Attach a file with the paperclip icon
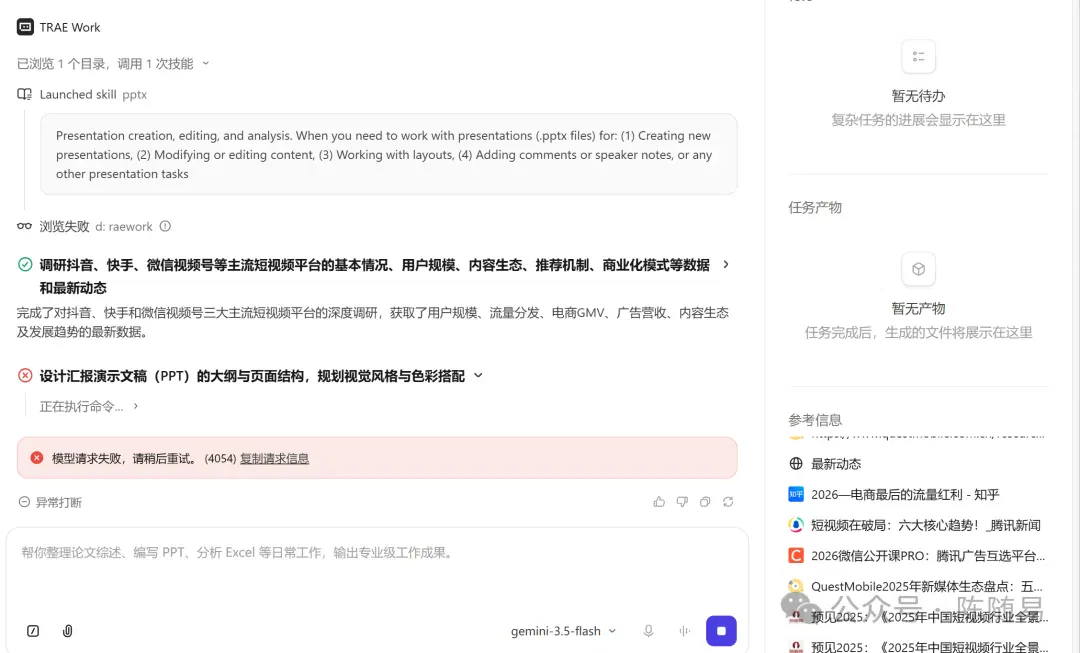 (x=68, y=631)
